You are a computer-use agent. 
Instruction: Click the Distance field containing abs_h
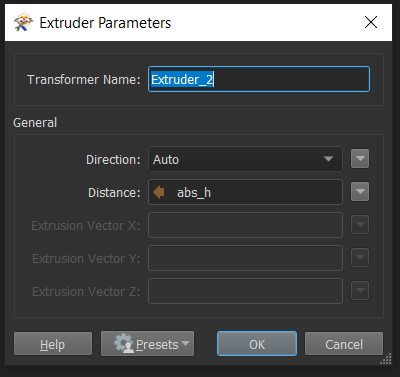click(245, 192)
